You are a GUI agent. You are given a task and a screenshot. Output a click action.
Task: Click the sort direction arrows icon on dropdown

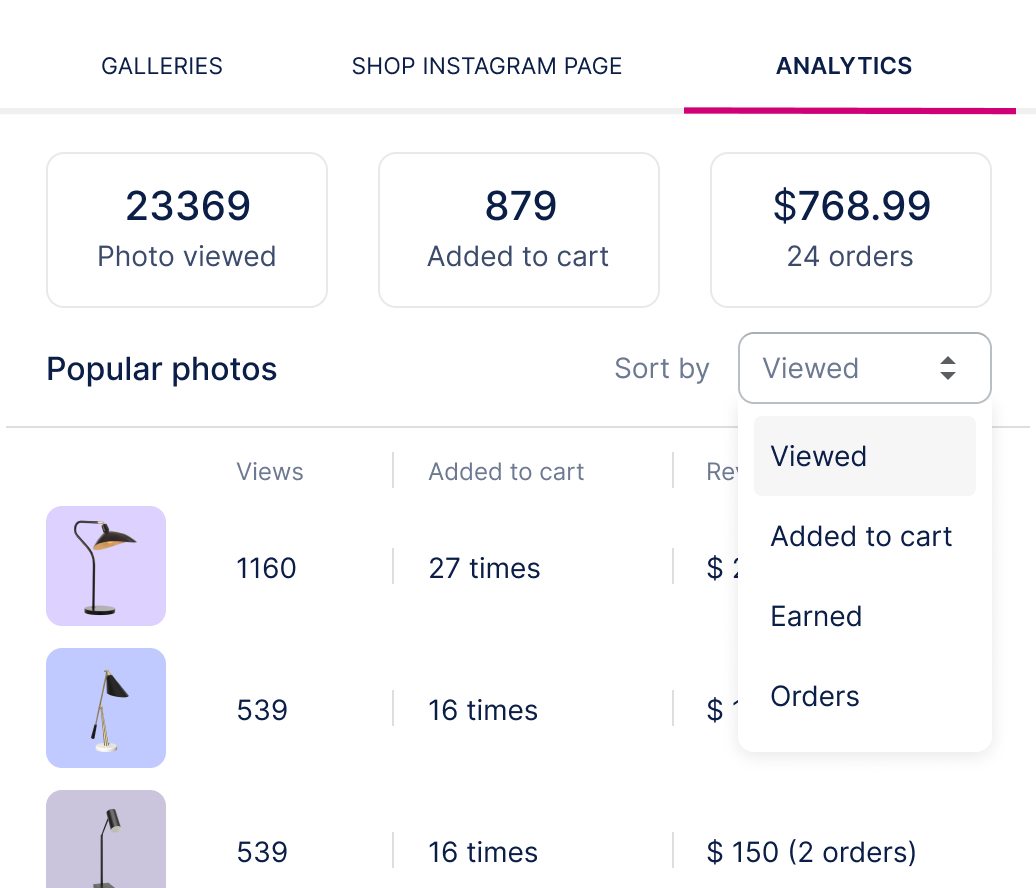pos(948,368)
